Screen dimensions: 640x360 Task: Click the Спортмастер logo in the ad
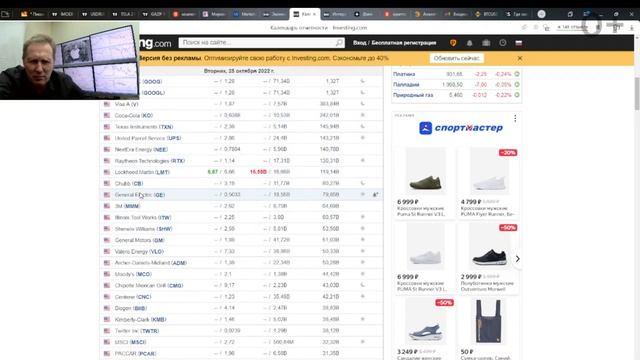pyautogui.click(x=461, y=128)
